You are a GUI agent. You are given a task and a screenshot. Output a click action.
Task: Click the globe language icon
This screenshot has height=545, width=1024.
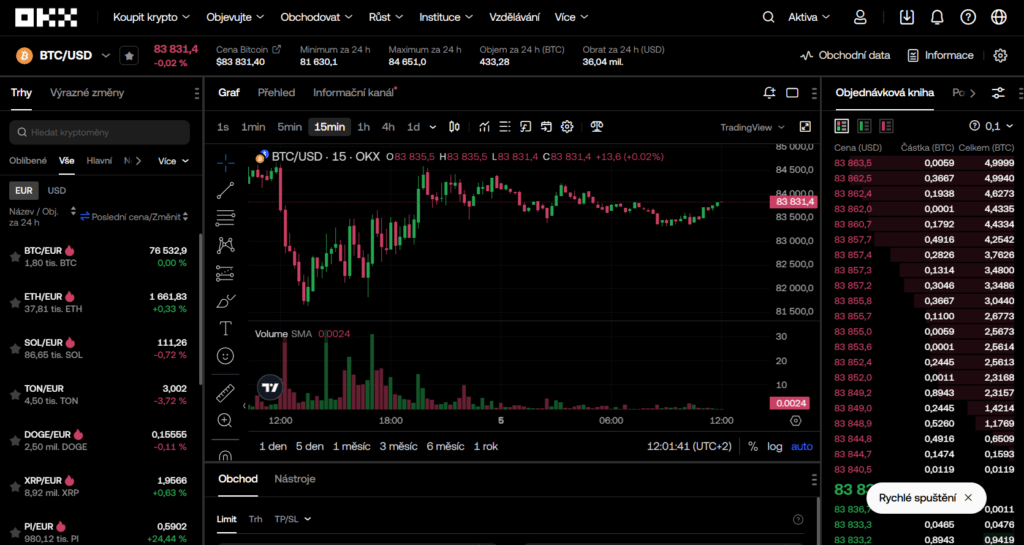coord(999,17)
